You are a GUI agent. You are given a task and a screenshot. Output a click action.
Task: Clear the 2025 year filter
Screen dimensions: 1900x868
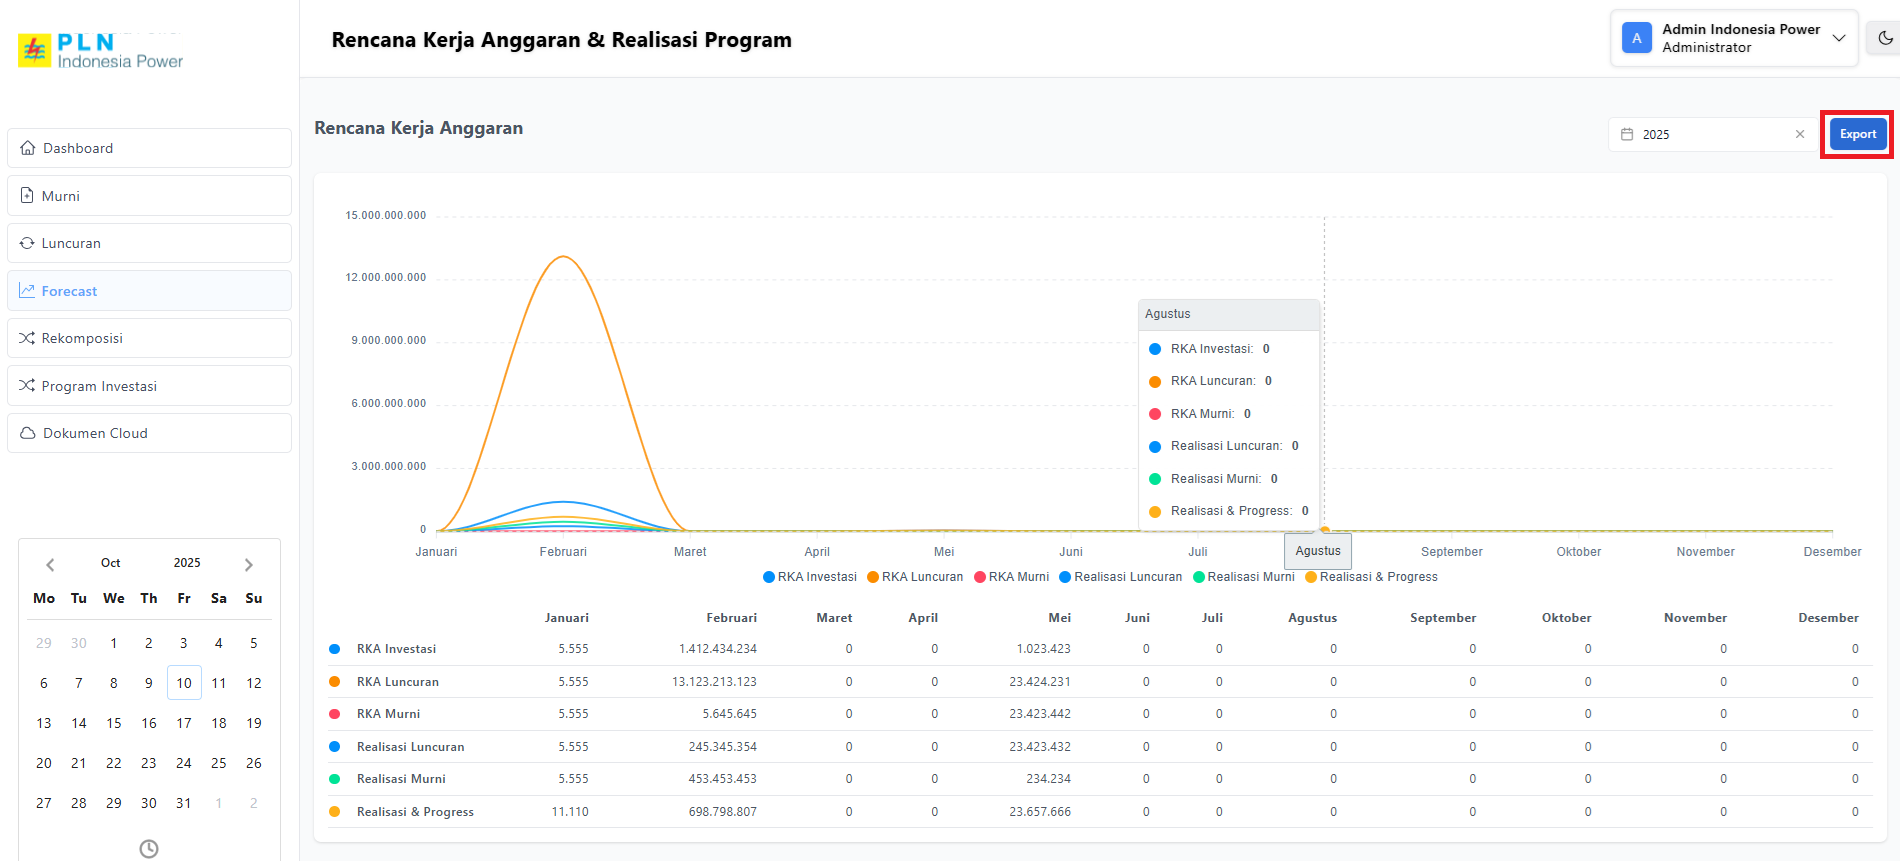pyautogui.click(x=1800, y=134)
